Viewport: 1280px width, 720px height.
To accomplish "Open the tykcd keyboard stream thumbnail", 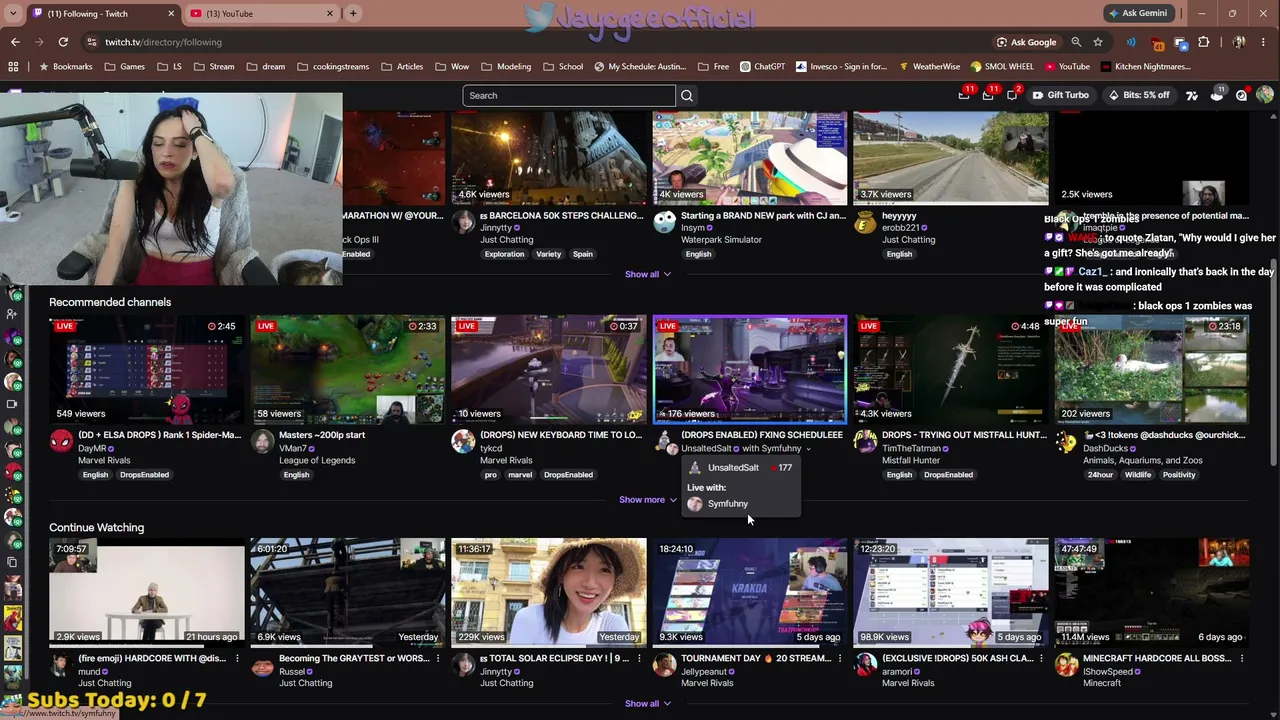I will pos(549,370).
